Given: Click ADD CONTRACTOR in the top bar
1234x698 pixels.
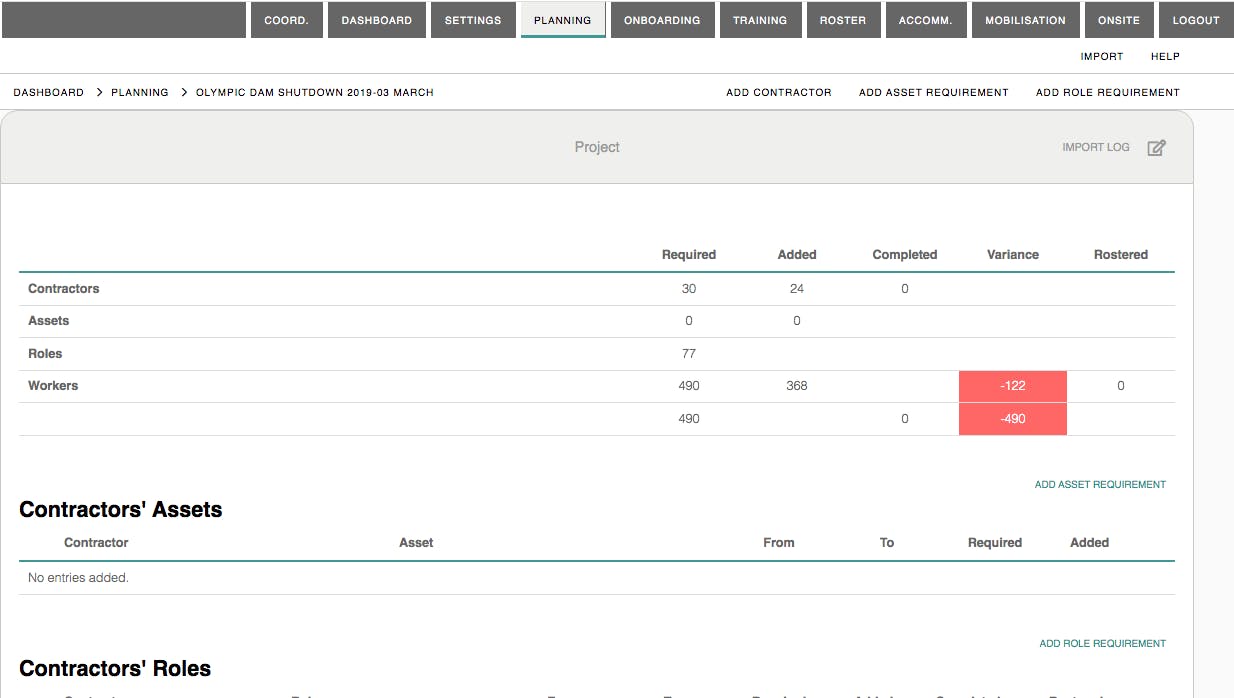Looking at the screenshot, I should [779, 92].
